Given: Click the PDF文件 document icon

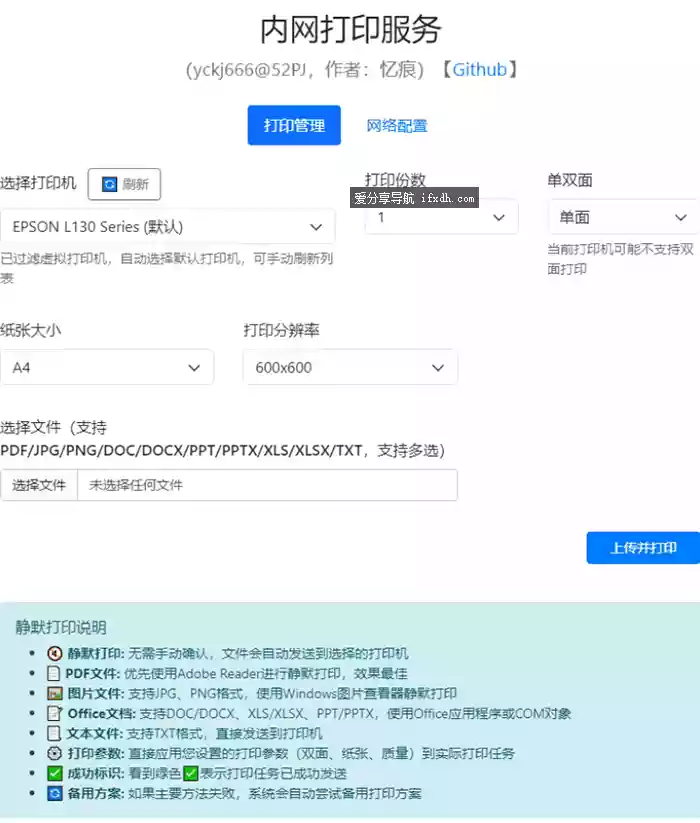Looking at the screenshot, I should coord(54,673).
